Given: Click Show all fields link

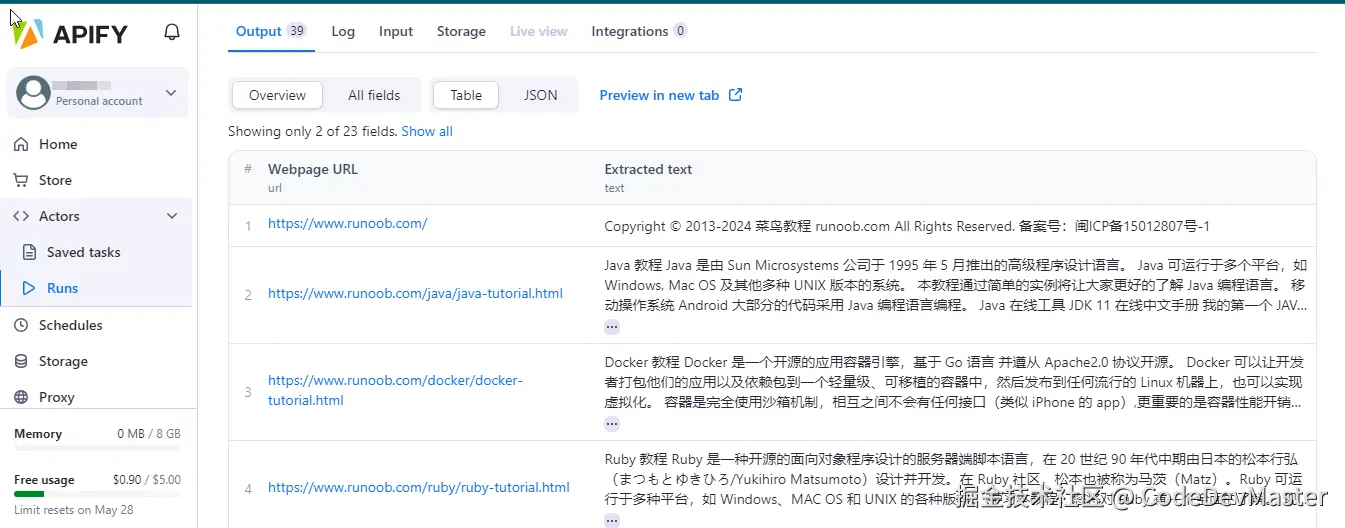Looking at the screenshot, I should pyautogui.click(x=427, y=131).
